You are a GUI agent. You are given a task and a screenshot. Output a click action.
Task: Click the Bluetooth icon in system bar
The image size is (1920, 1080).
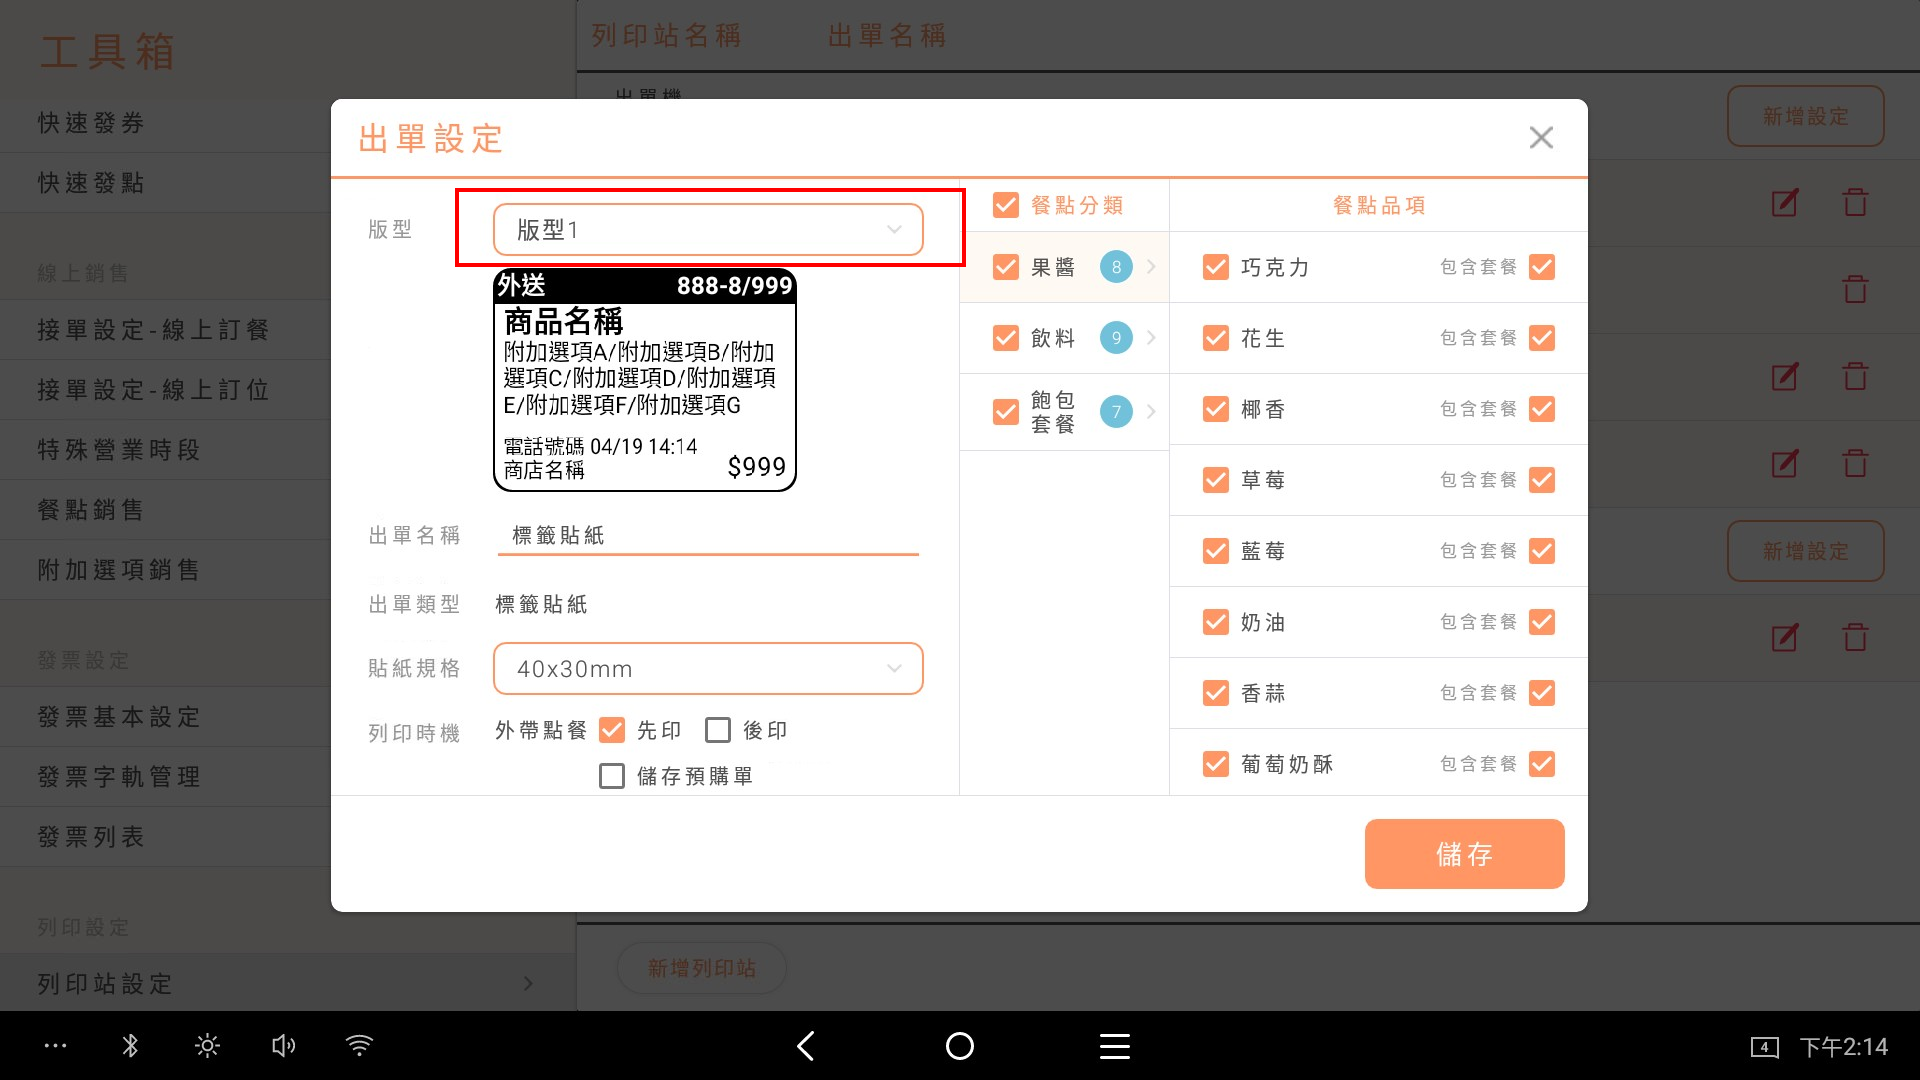[x=130, y=1046]
